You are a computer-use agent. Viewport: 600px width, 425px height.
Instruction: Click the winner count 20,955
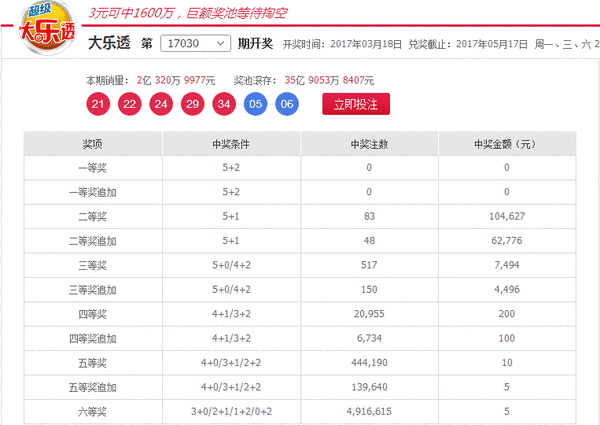pyautogui.click(x=369, y=314)
